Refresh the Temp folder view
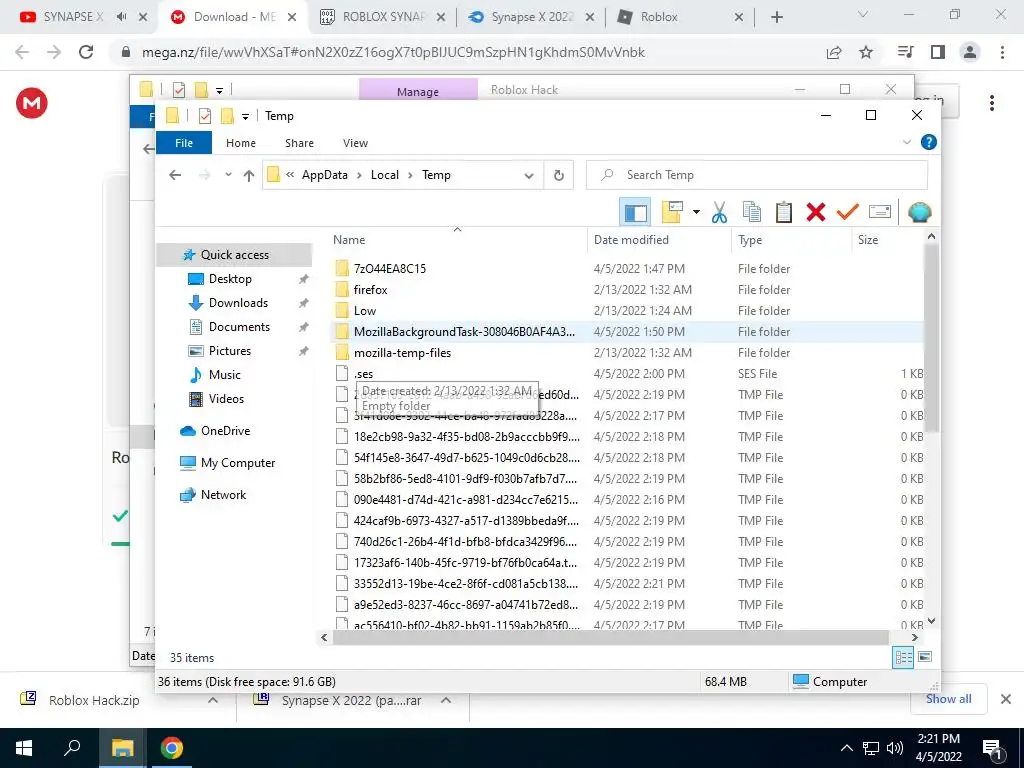1024x768 pixels. 558,175
